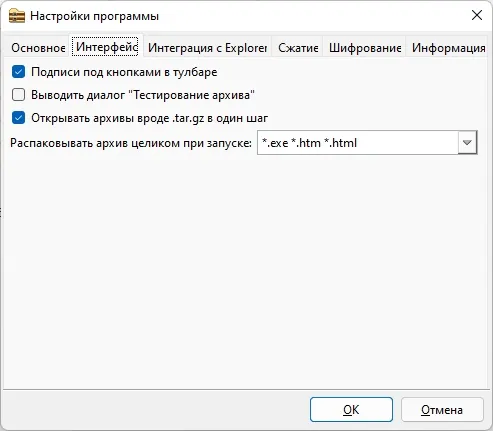Uncheck the Подписи под кнопками в тулбаре checkbox
Viewport: 493px width, 431px height.
pyautogui.click(x=18, y=72)
